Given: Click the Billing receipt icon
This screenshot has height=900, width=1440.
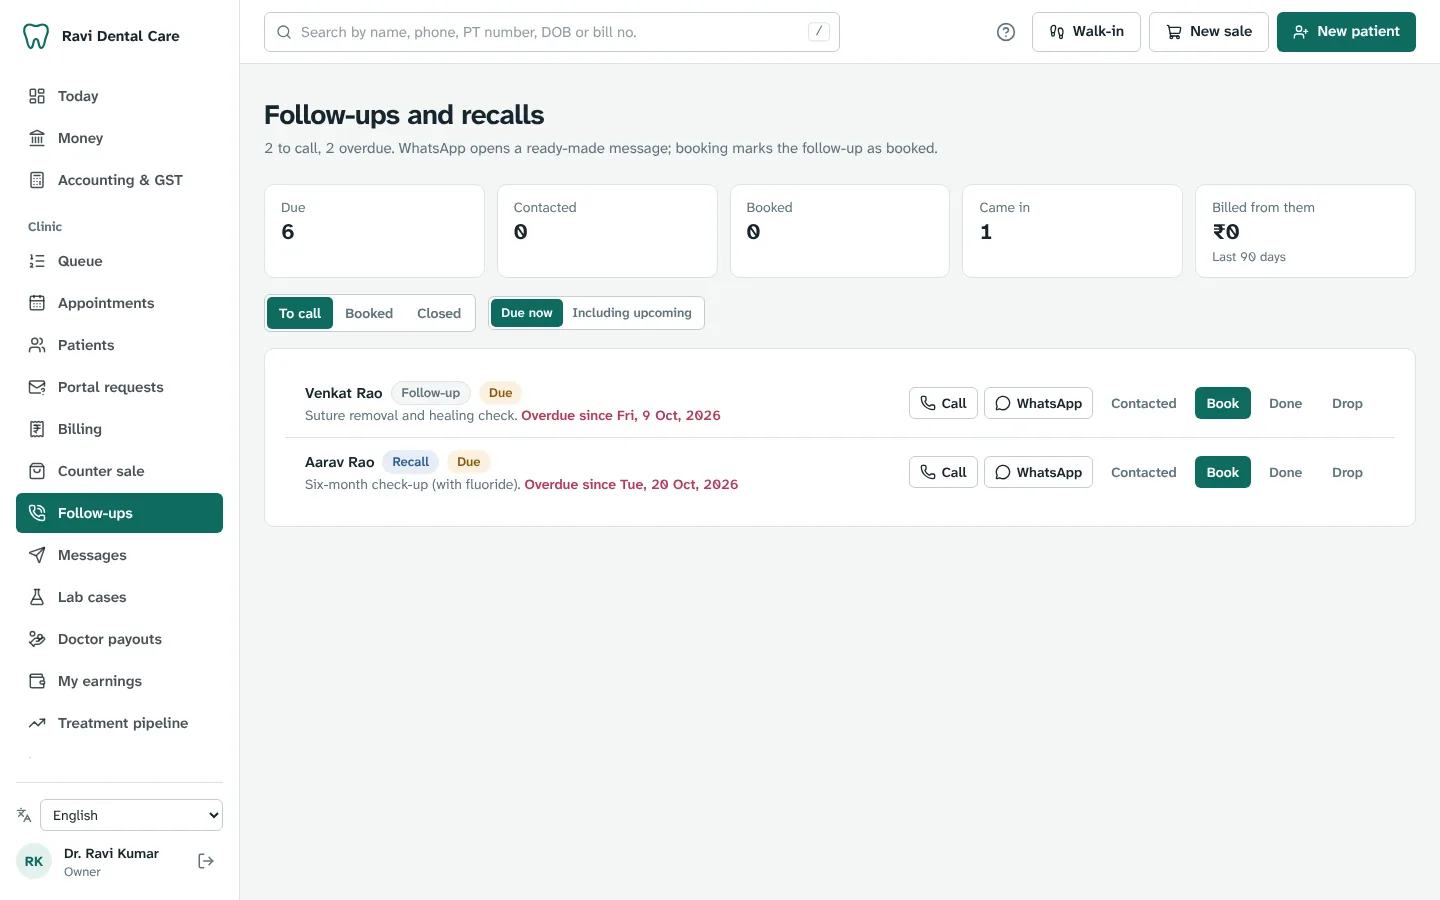Looking at the screenshot, I should click(37, 429).
